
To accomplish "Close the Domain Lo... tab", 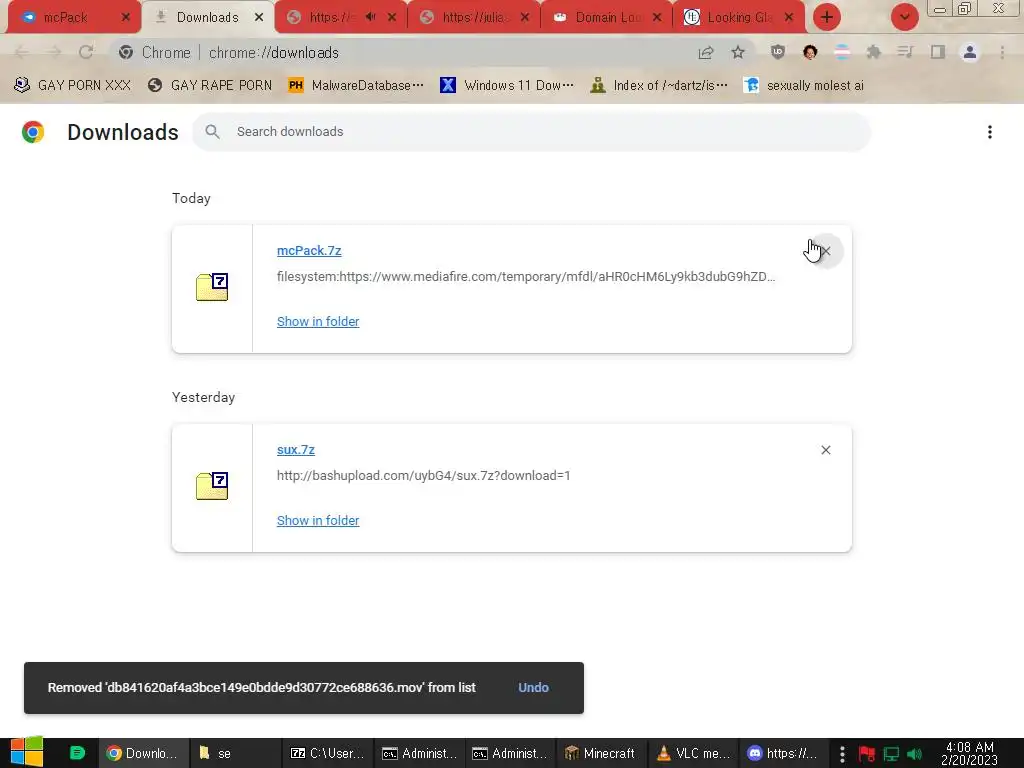I will click(x=657, y=17).
